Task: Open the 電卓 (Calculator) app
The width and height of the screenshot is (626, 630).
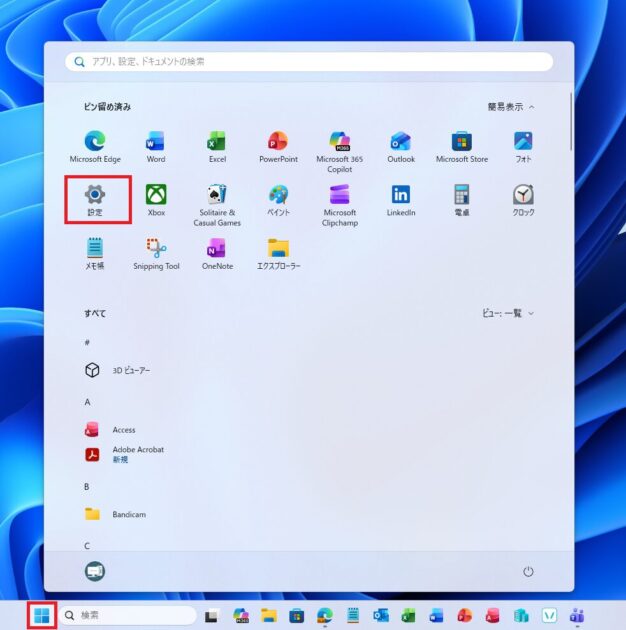Action: pyautogui.click(x=462, y=200)
